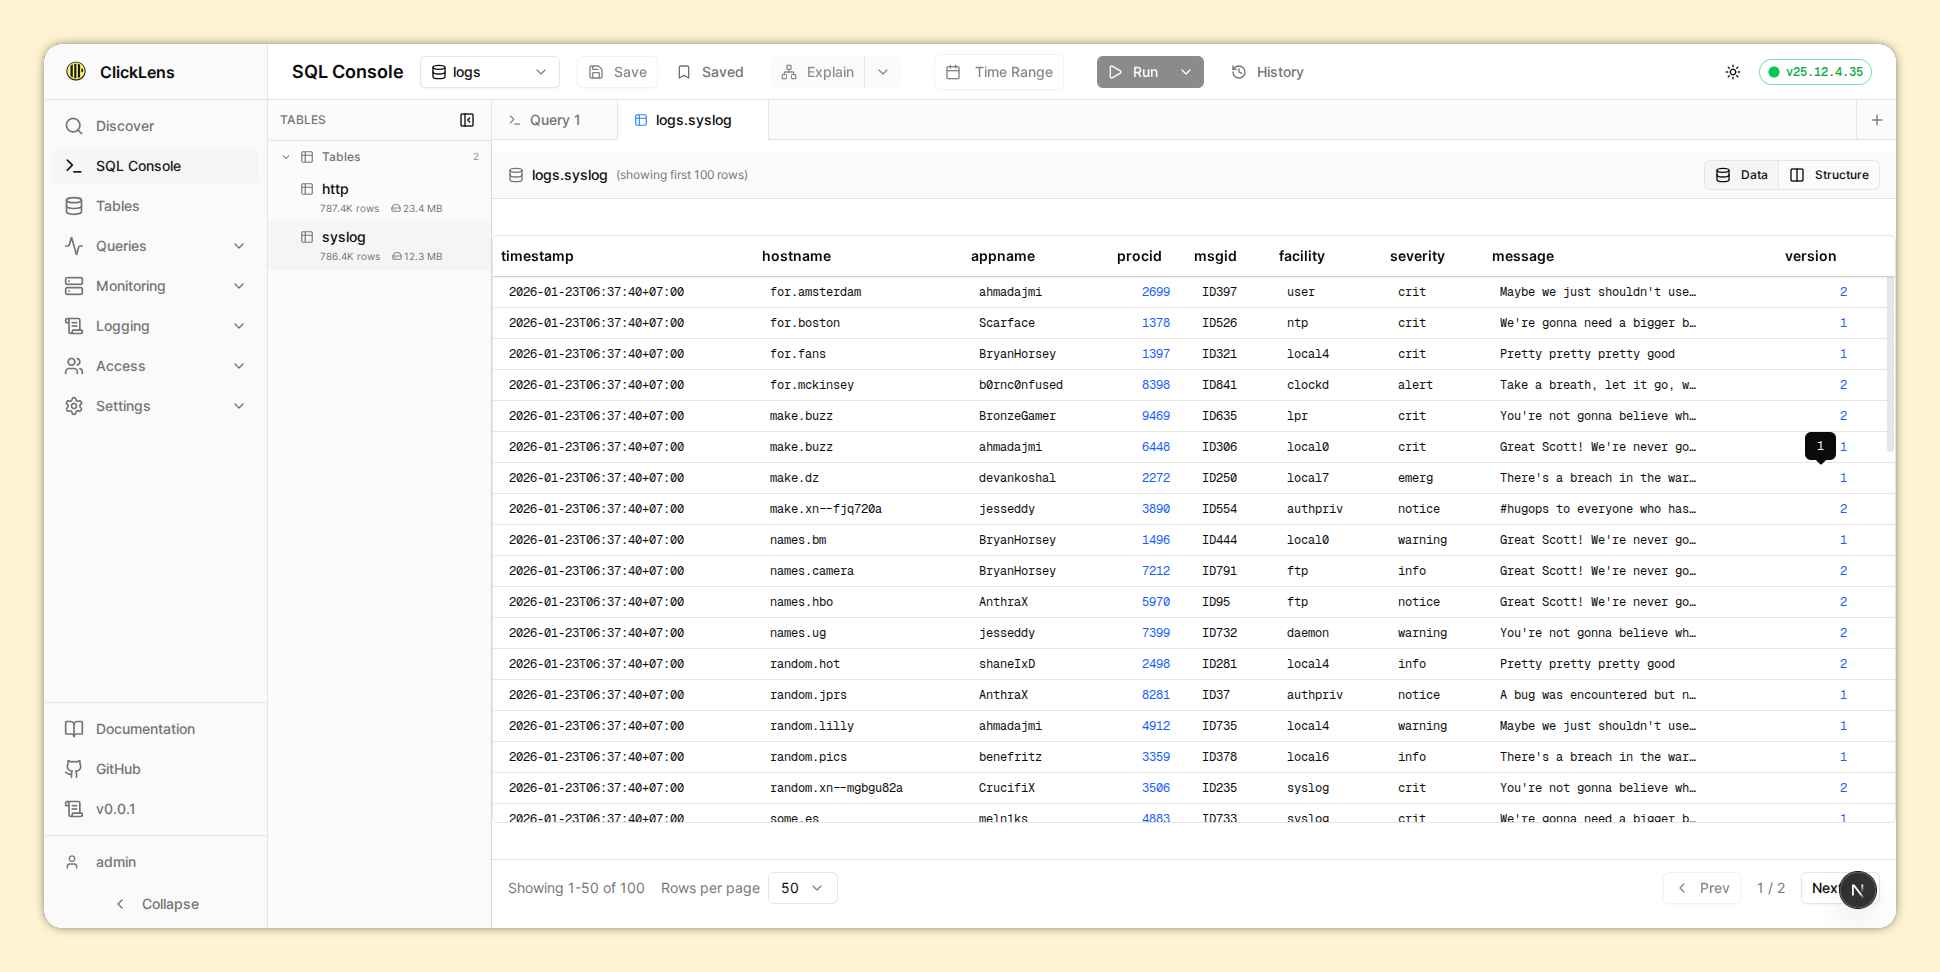Open rows per page dropdown
Image resolution: width=1940 pixels, height=972 pixels.
802,888
